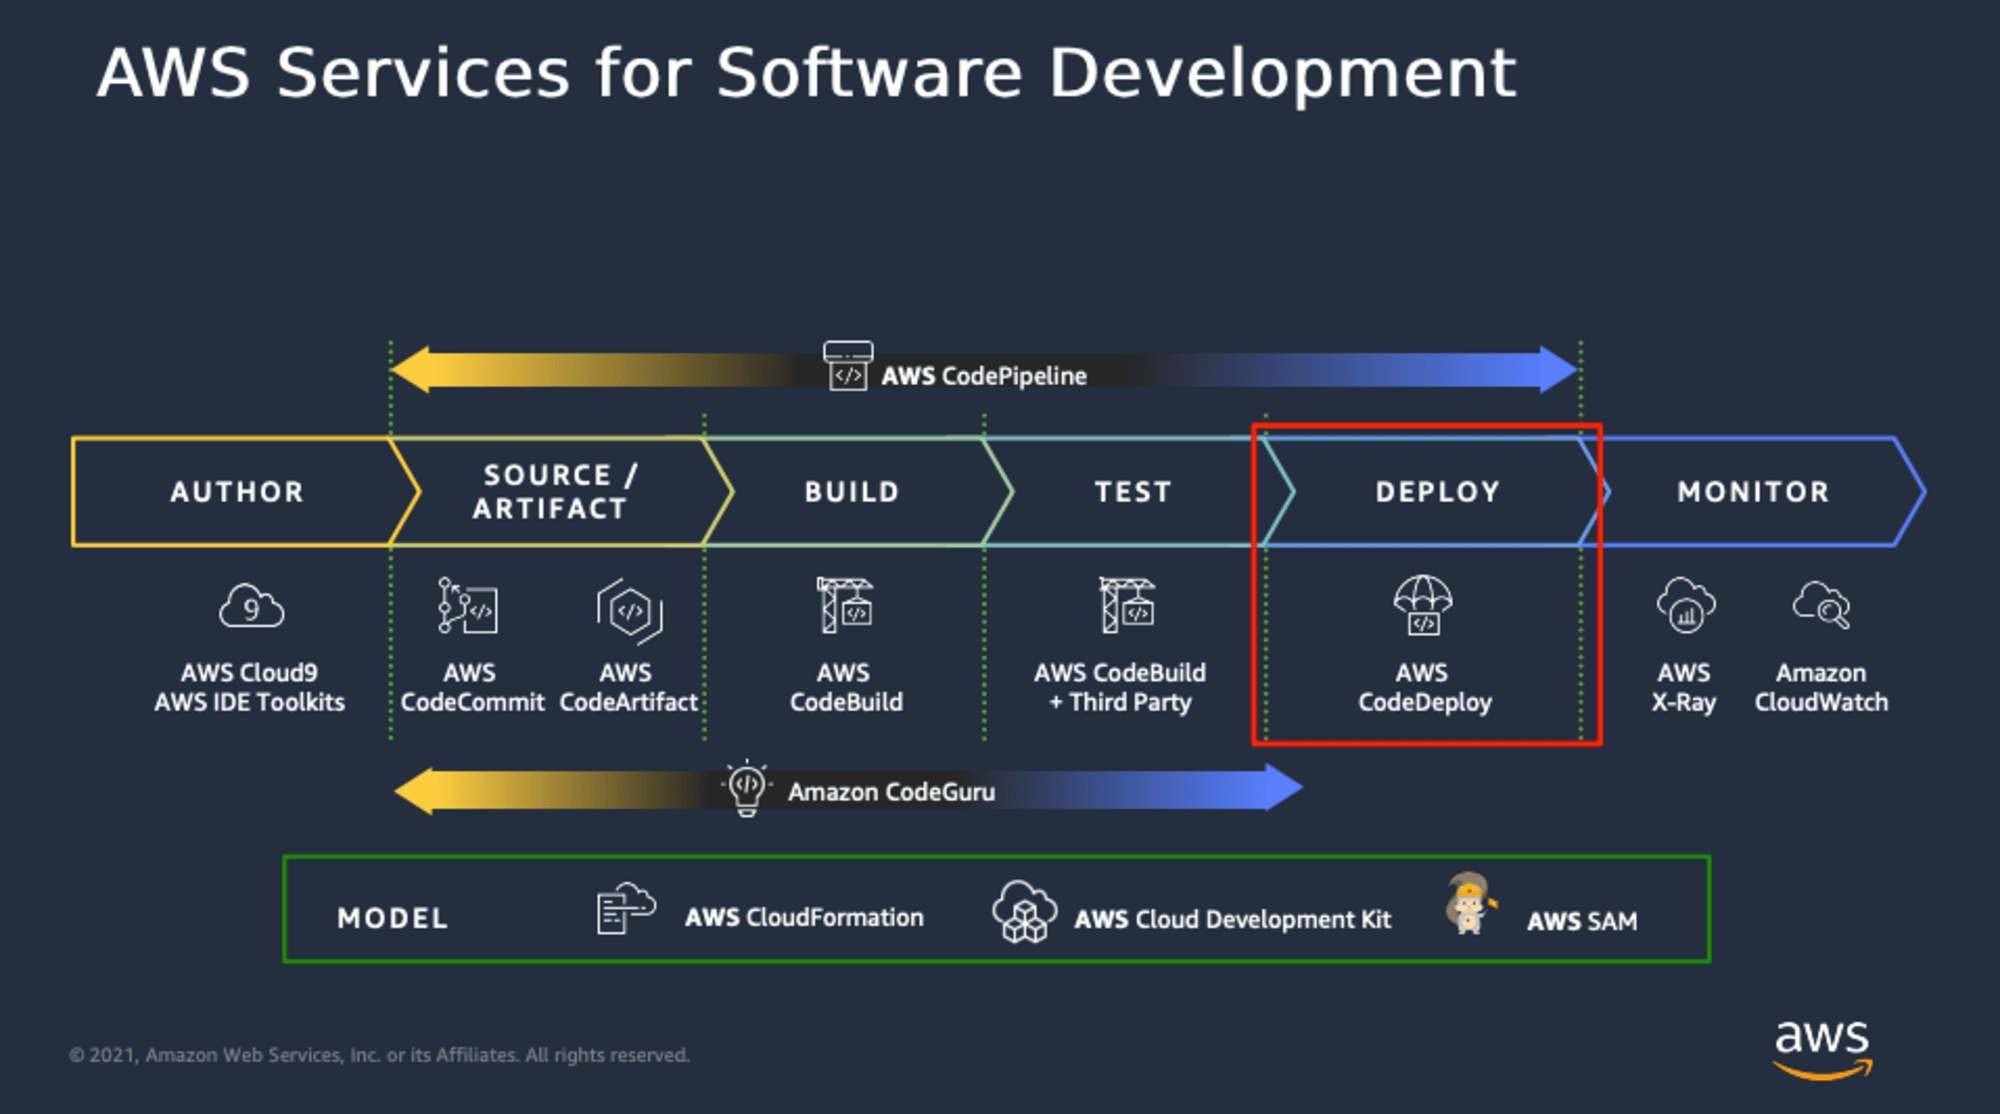This screenshot has height=1114, width=2000.
Task: Click the CodeBuild icon under TEST
Action: [x=1127, y=605]
